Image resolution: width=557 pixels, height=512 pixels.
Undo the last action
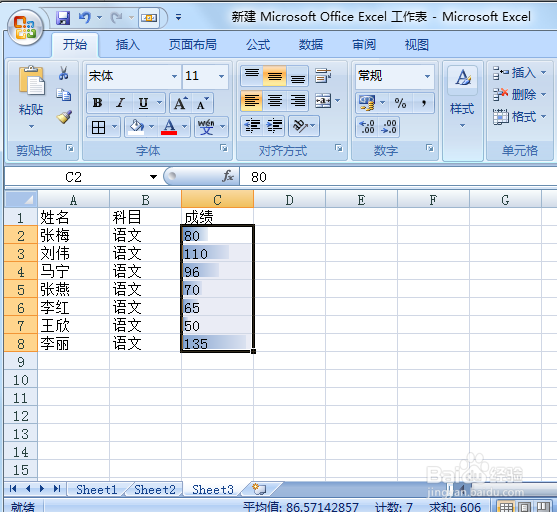pyautogui.click(x=85, y=17)
